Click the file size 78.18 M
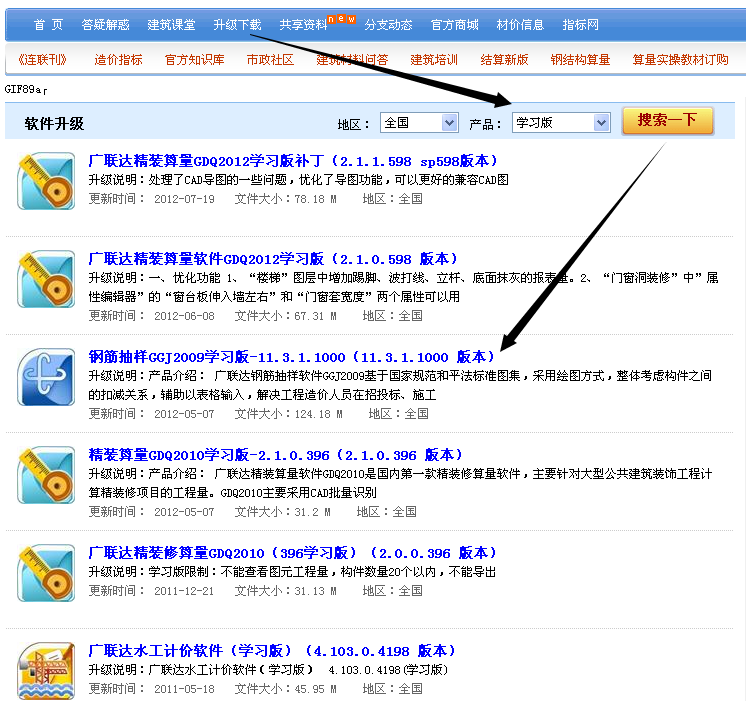 point(315,199)
